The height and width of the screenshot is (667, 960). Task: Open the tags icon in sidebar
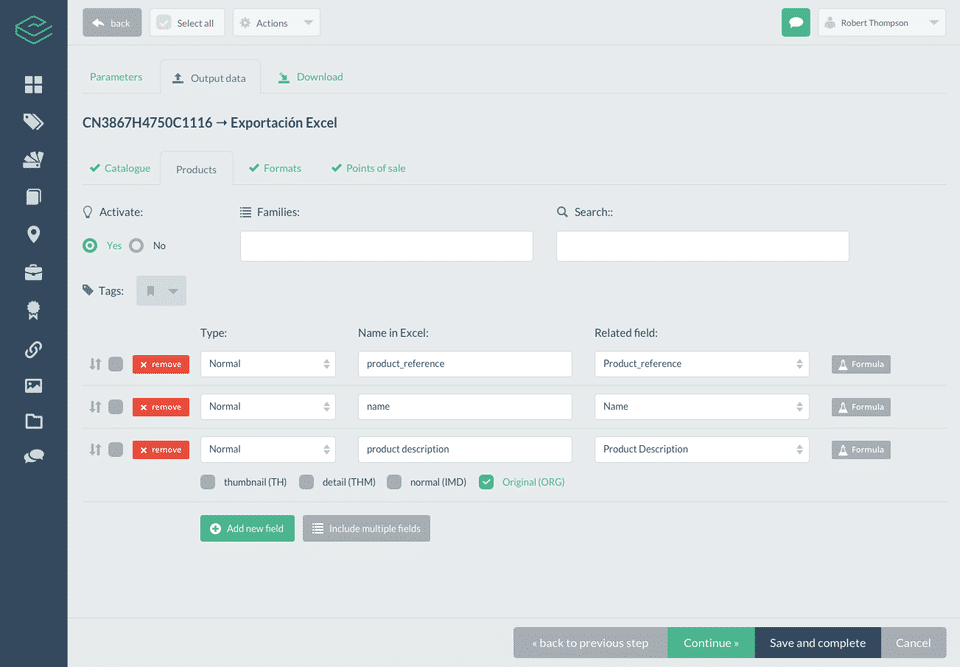coord(34,122)
